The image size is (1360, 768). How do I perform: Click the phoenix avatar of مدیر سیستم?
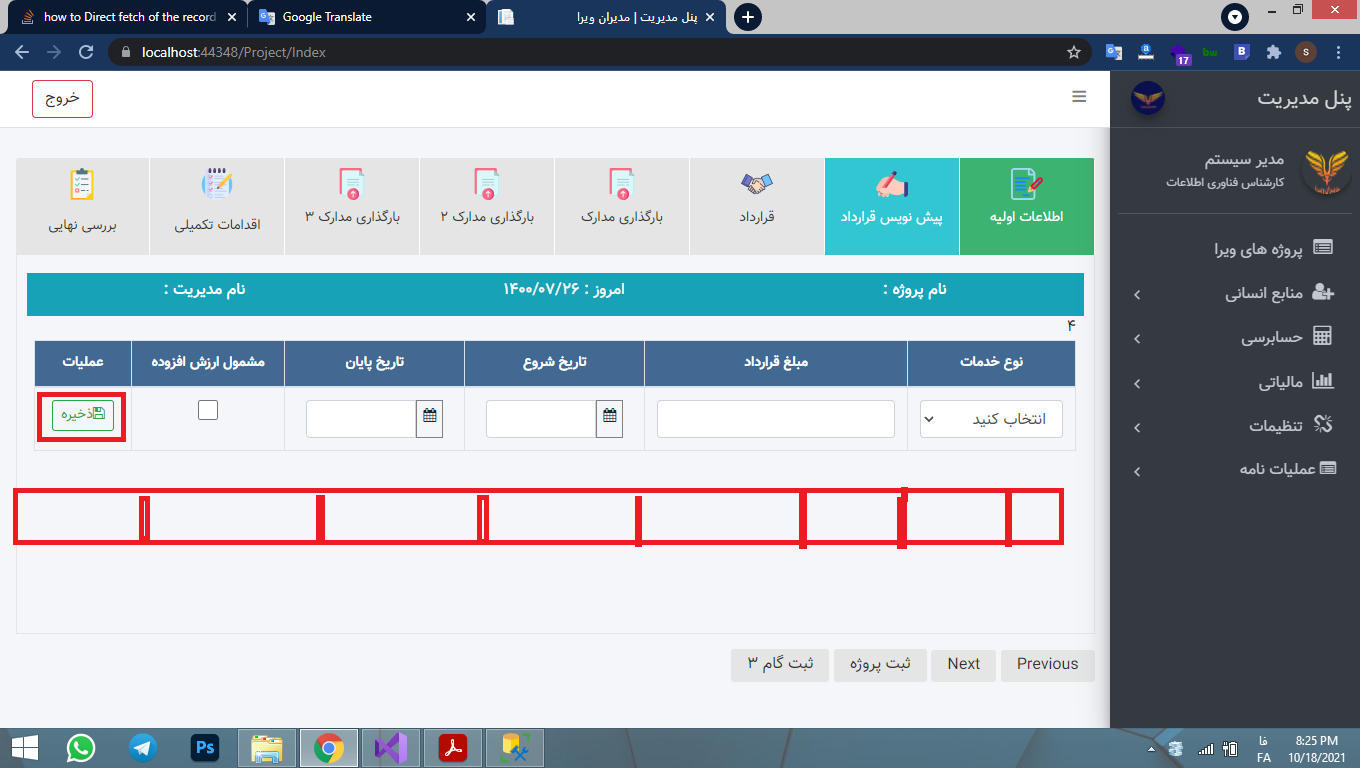click(1326, 172)
